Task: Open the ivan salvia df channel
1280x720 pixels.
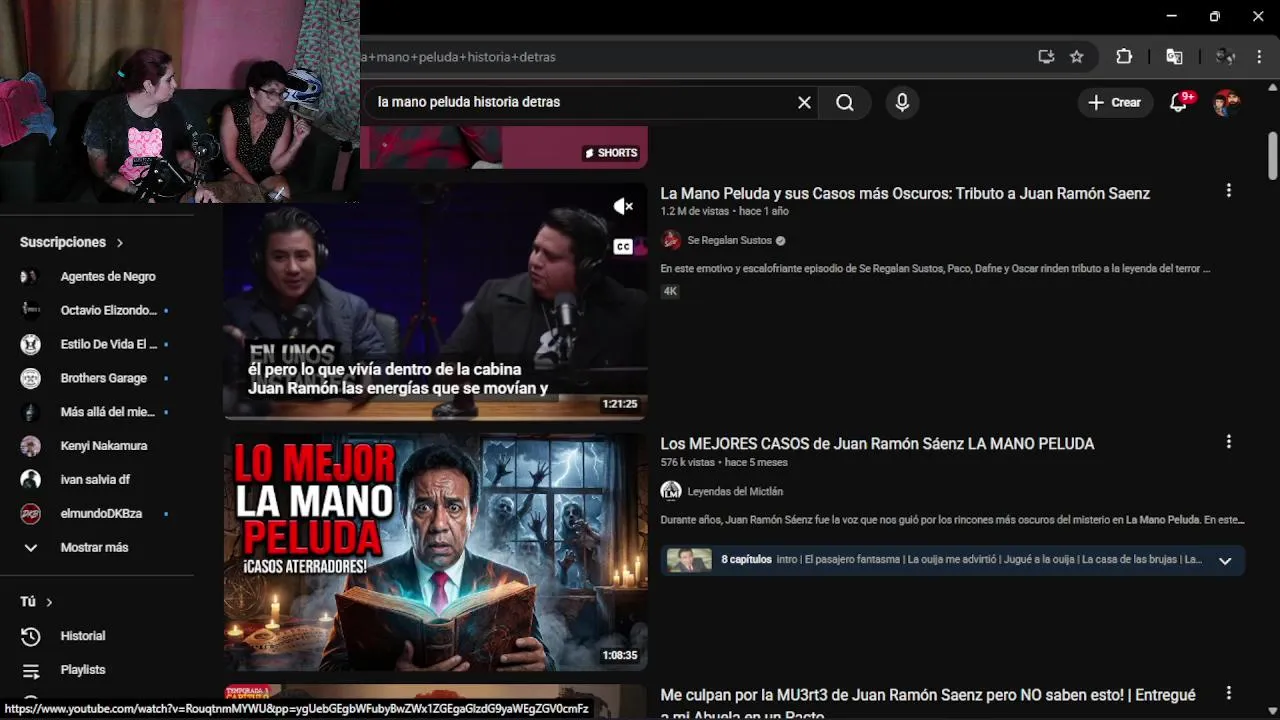Action: [93, 479]
